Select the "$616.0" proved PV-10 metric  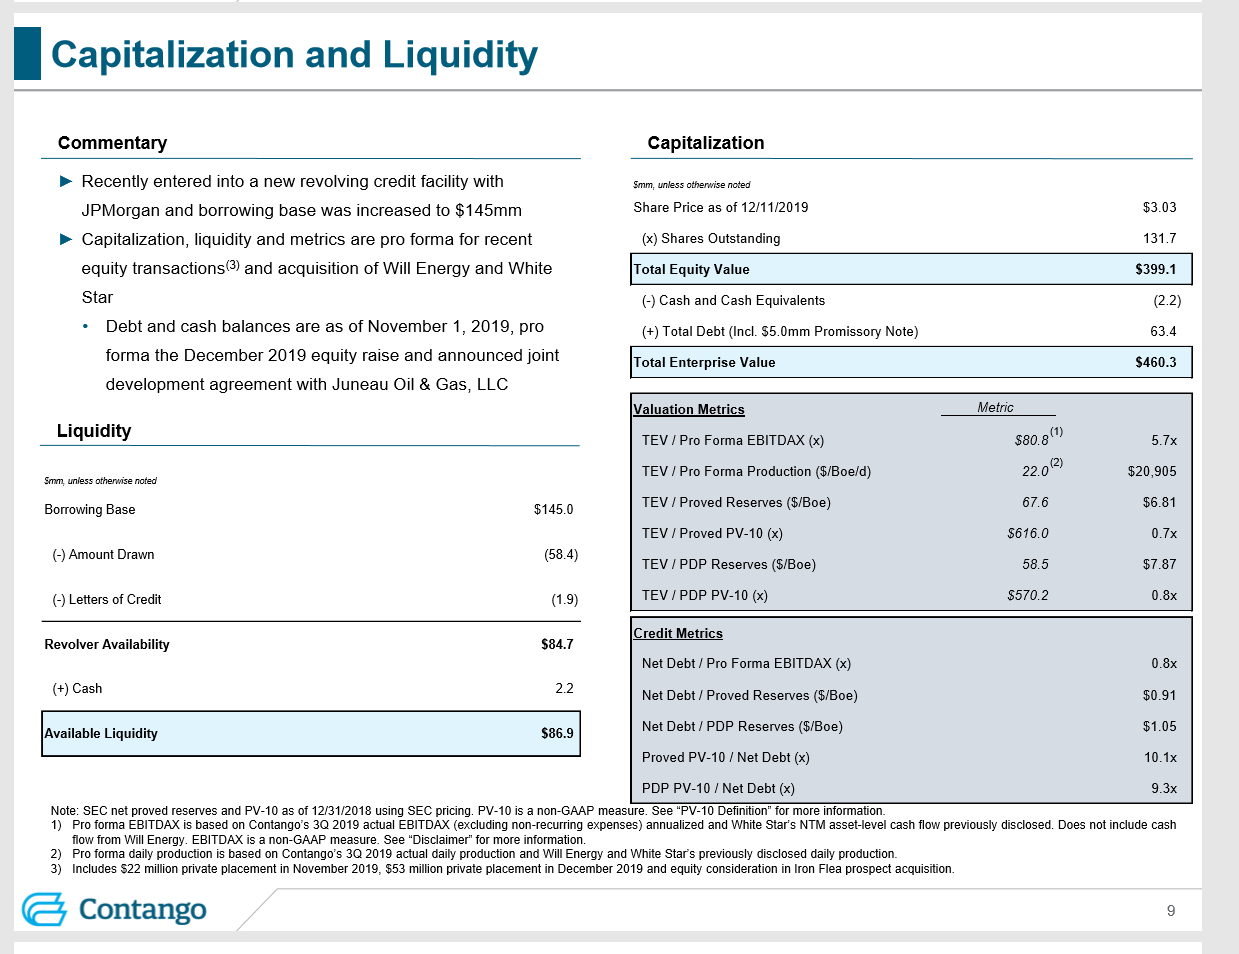click(x=1028, y=533)
